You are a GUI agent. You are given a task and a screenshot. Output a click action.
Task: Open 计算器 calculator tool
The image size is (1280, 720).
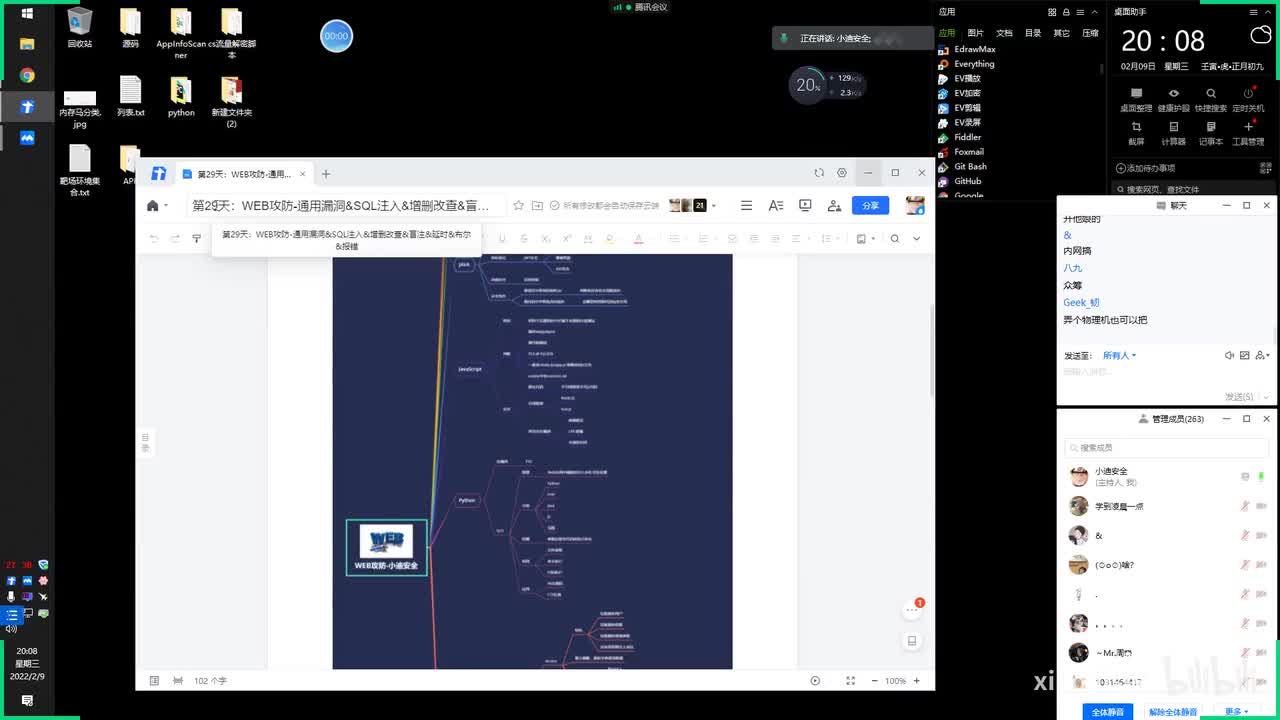pos(1174,134)
